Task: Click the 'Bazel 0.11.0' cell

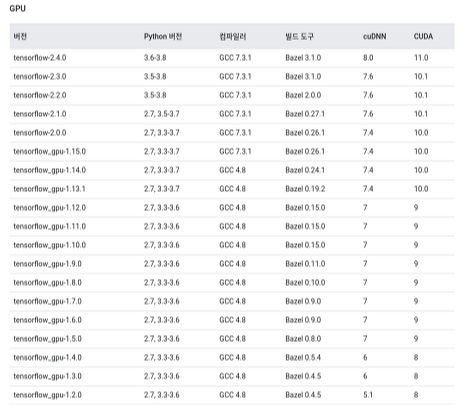Action: [x=305, y=264]
